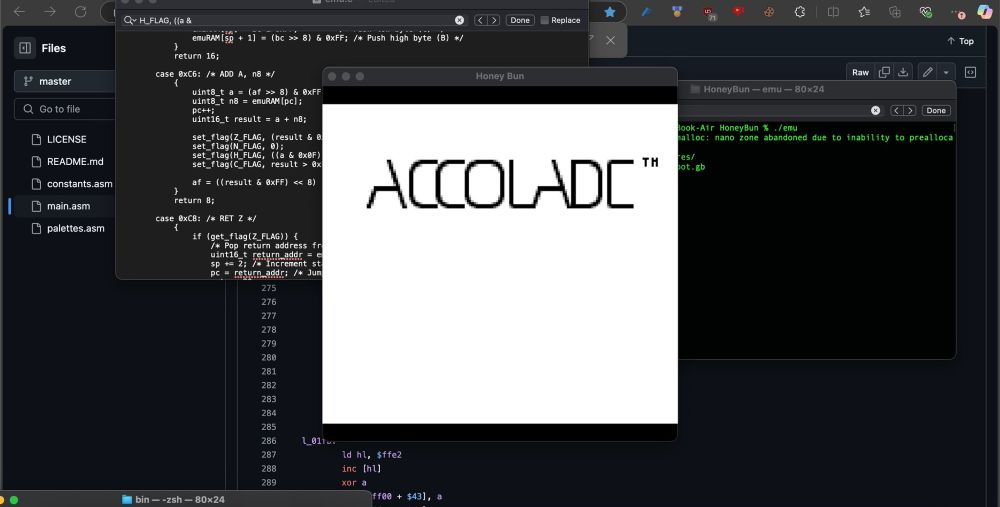The height and width of the screenshot is (507, 1000).
Task: Open README.md in the file tree
Action: tap(75, 161)
